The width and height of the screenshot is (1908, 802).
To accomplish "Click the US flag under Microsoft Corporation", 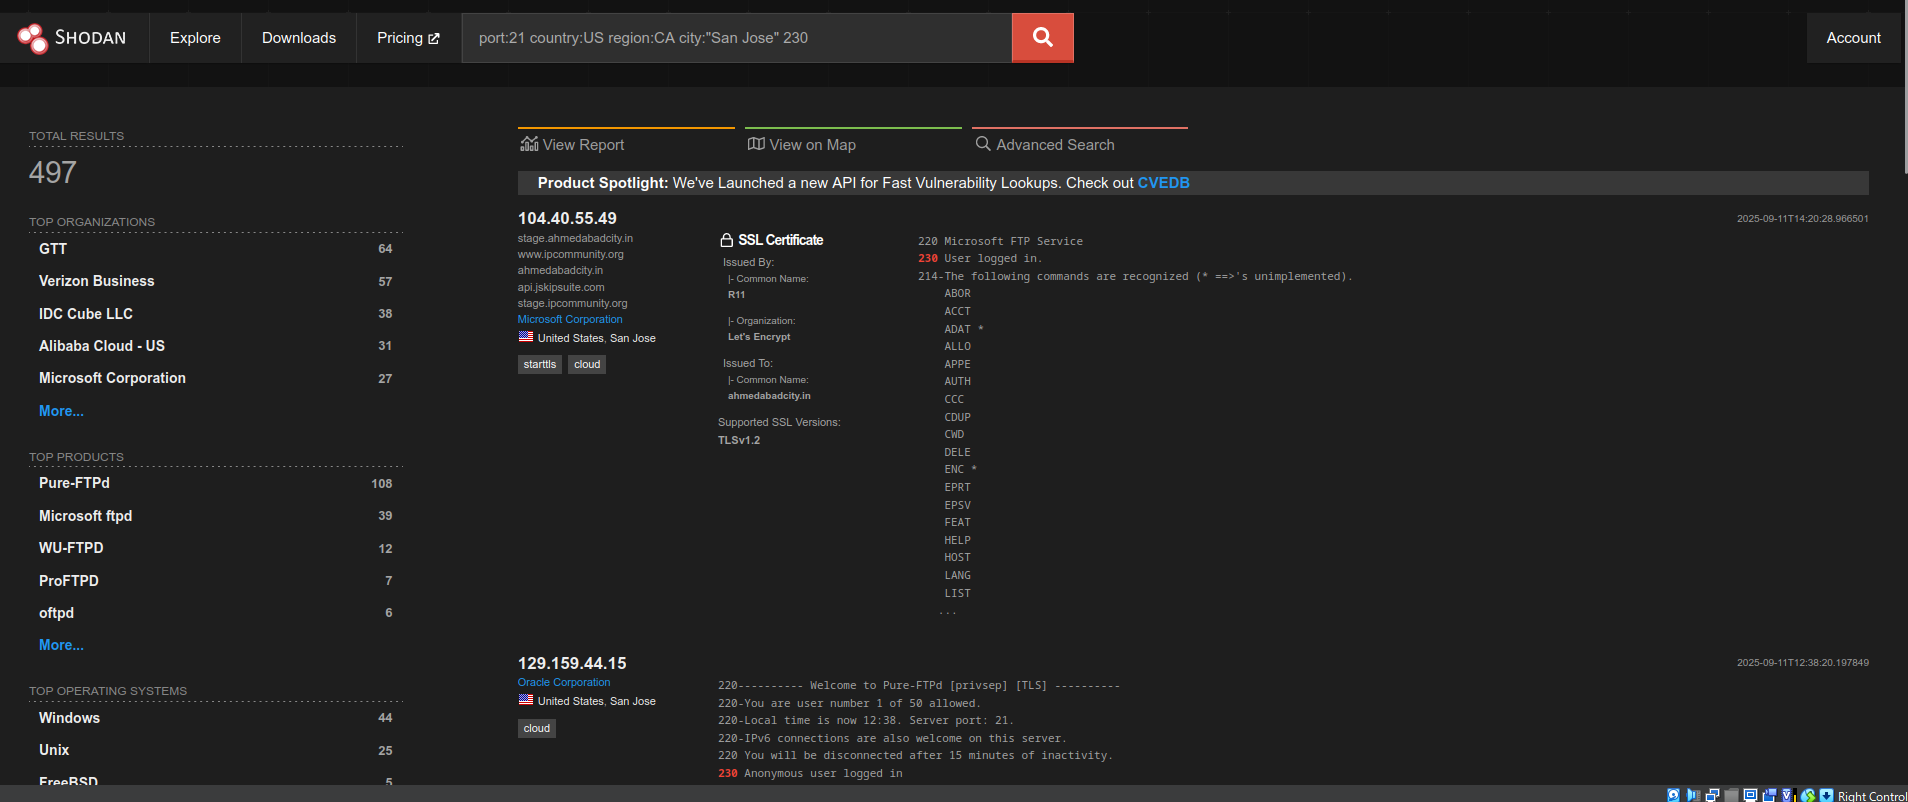I will click(x=525, y=337).
